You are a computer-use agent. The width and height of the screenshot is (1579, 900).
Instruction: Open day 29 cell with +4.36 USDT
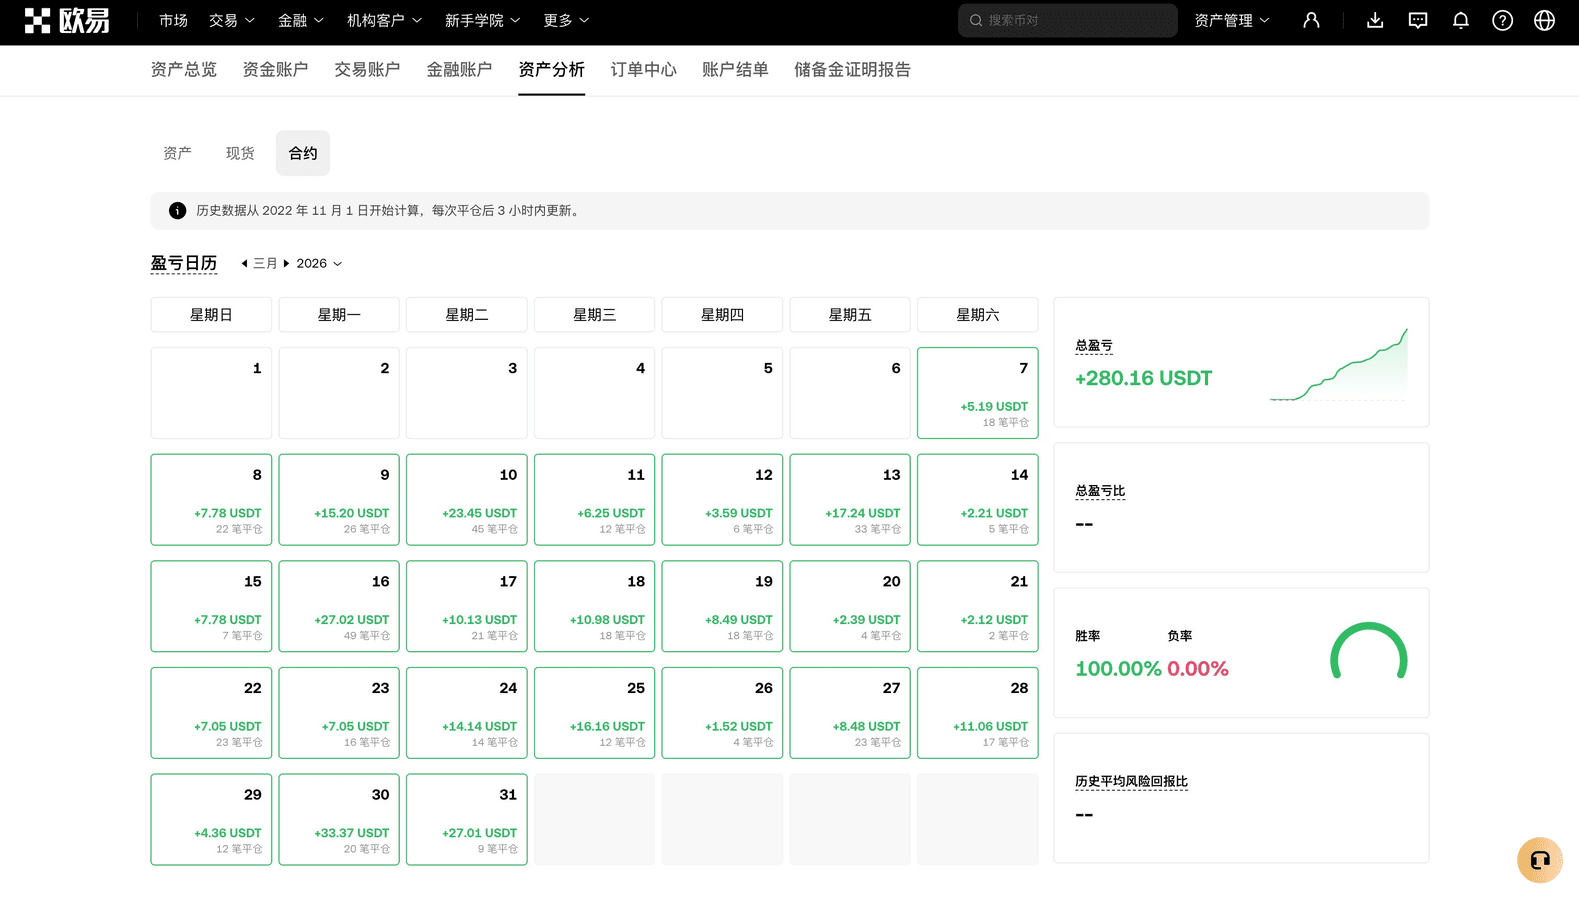(x=211, y=820)
